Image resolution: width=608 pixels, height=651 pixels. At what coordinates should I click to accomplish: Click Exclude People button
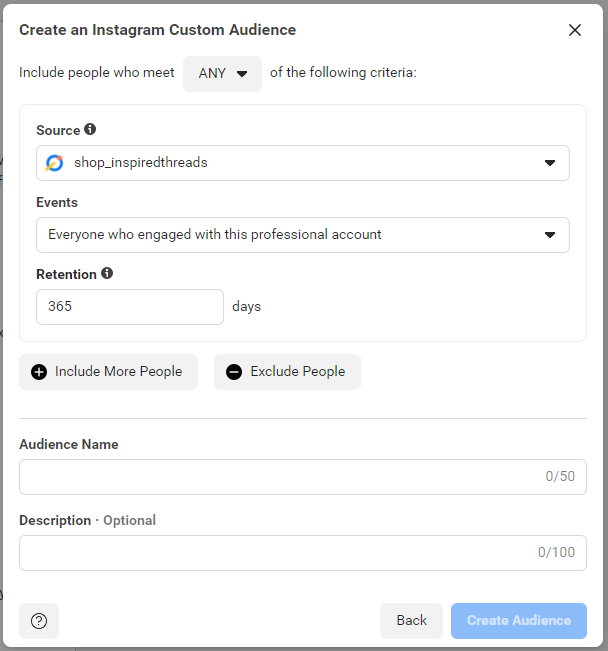click(287, 372)
